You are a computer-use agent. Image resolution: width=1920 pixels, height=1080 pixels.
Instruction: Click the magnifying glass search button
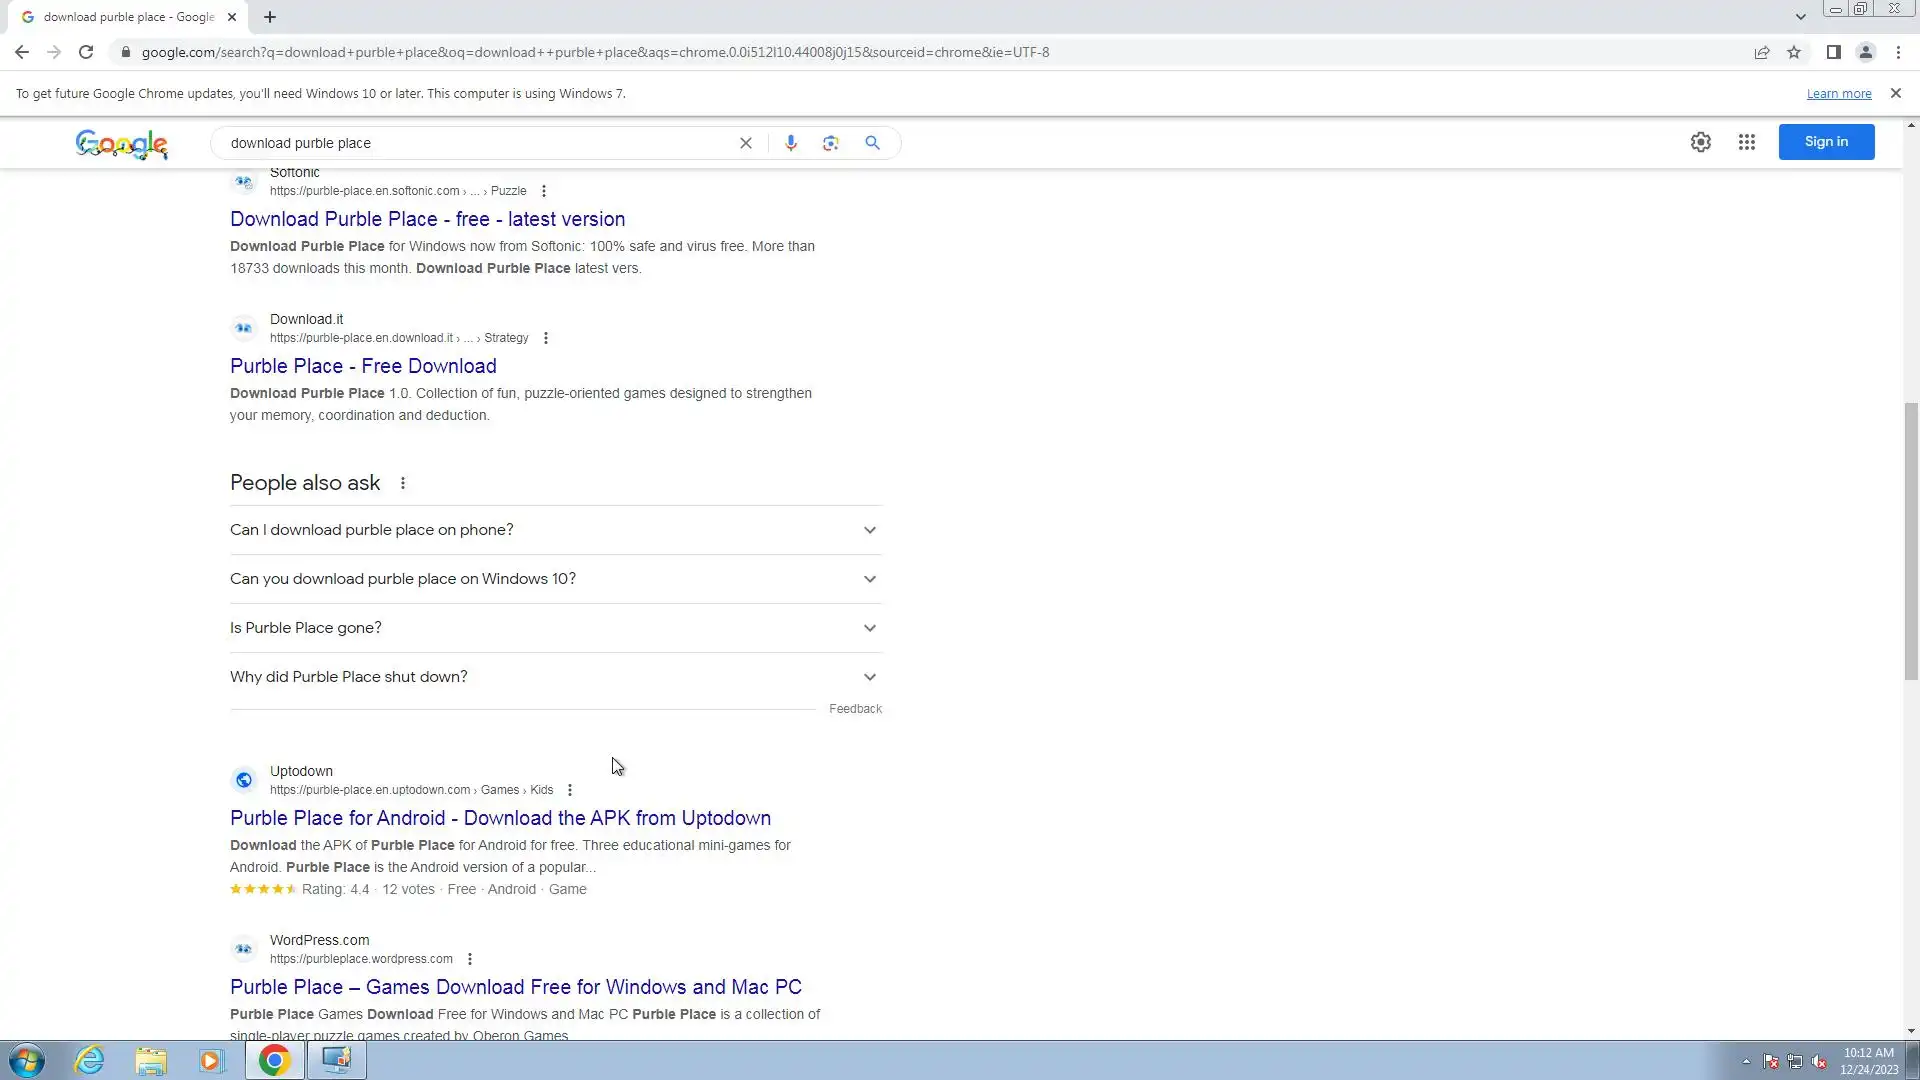point(872,143)
